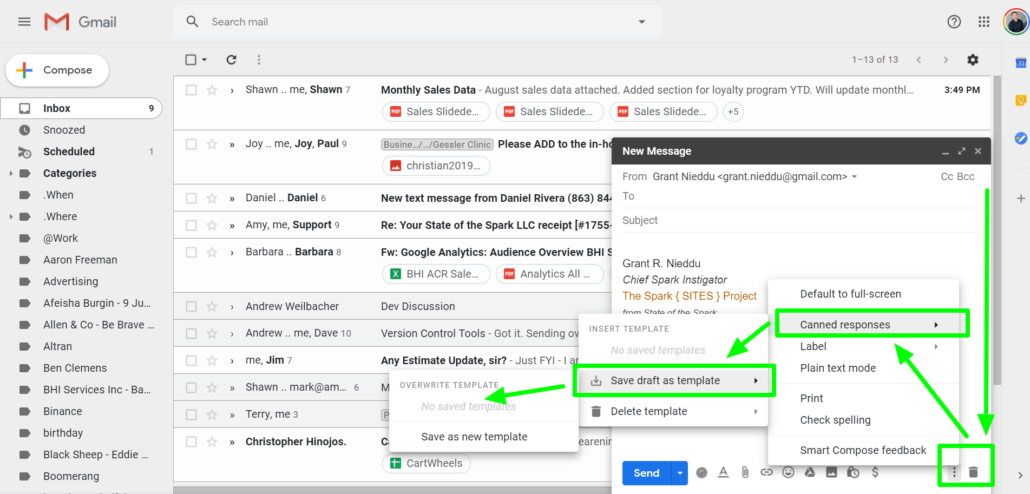Expand the .Where label
This screenshot has height=494, width=1030.
point(11,217)
